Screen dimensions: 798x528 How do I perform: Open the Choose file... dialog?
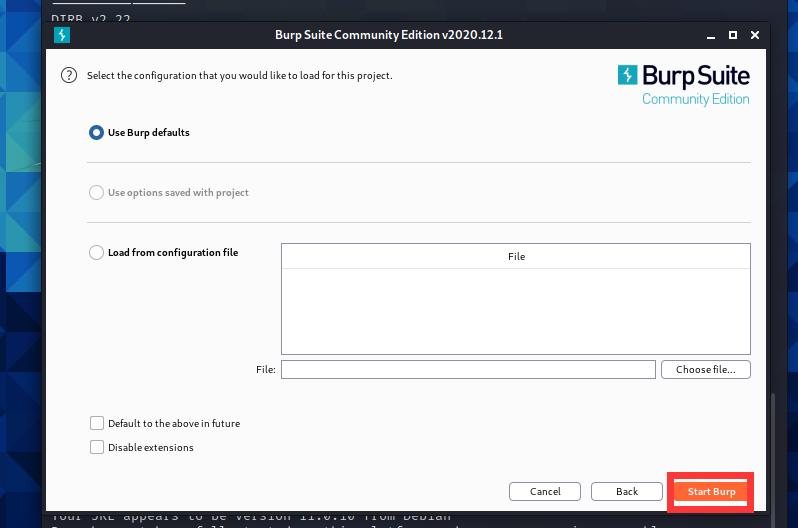pos(705,370)
